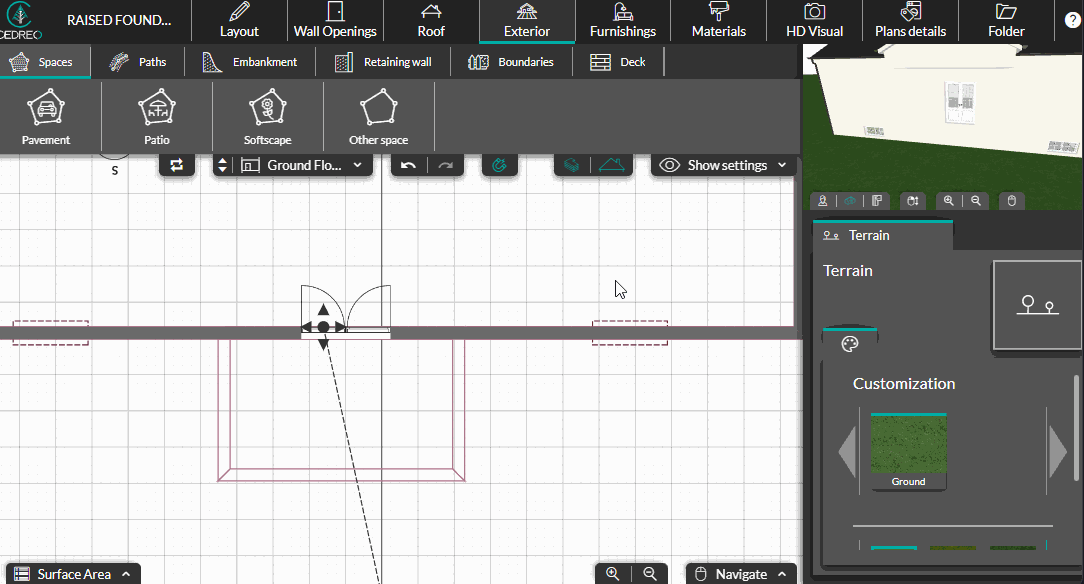
Task: Undo the last action
Action: 407,165
